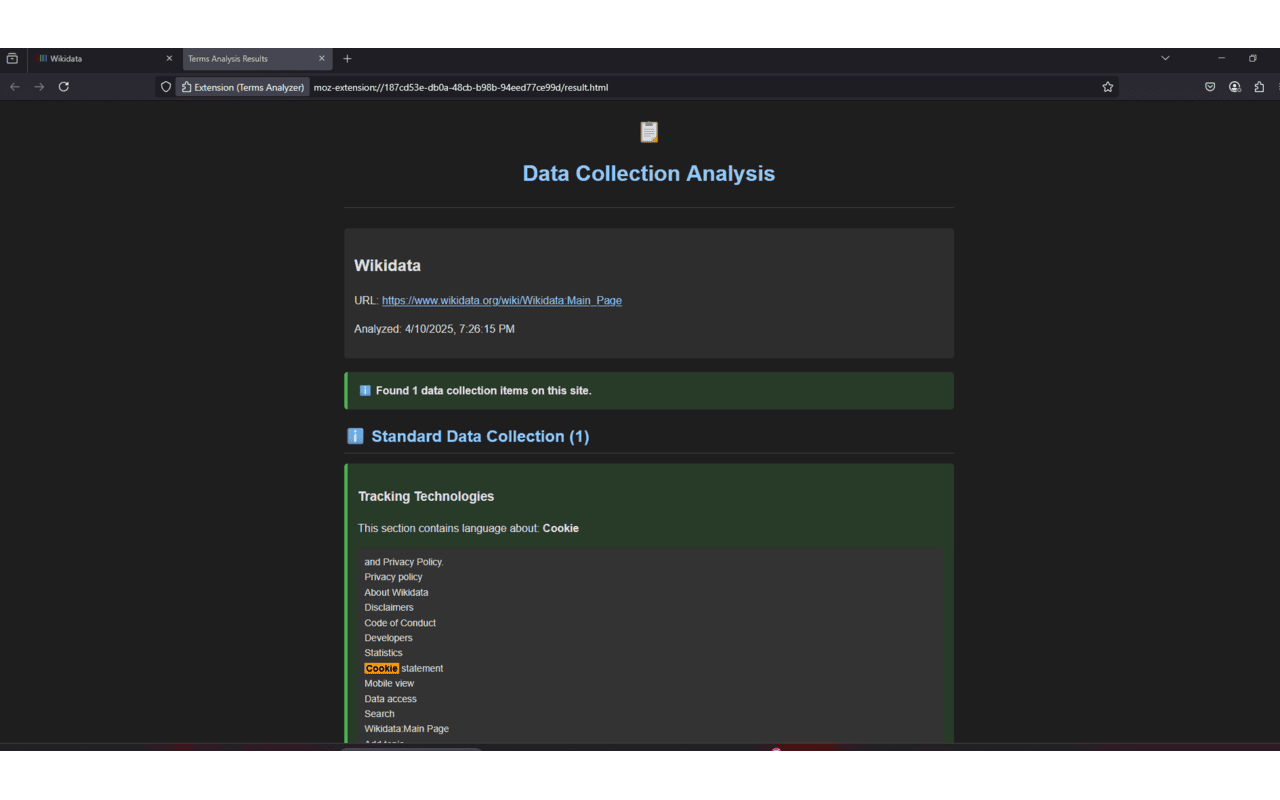Click the 'Privacy policy' line
Screen dimensions: 1280x800
393,577
